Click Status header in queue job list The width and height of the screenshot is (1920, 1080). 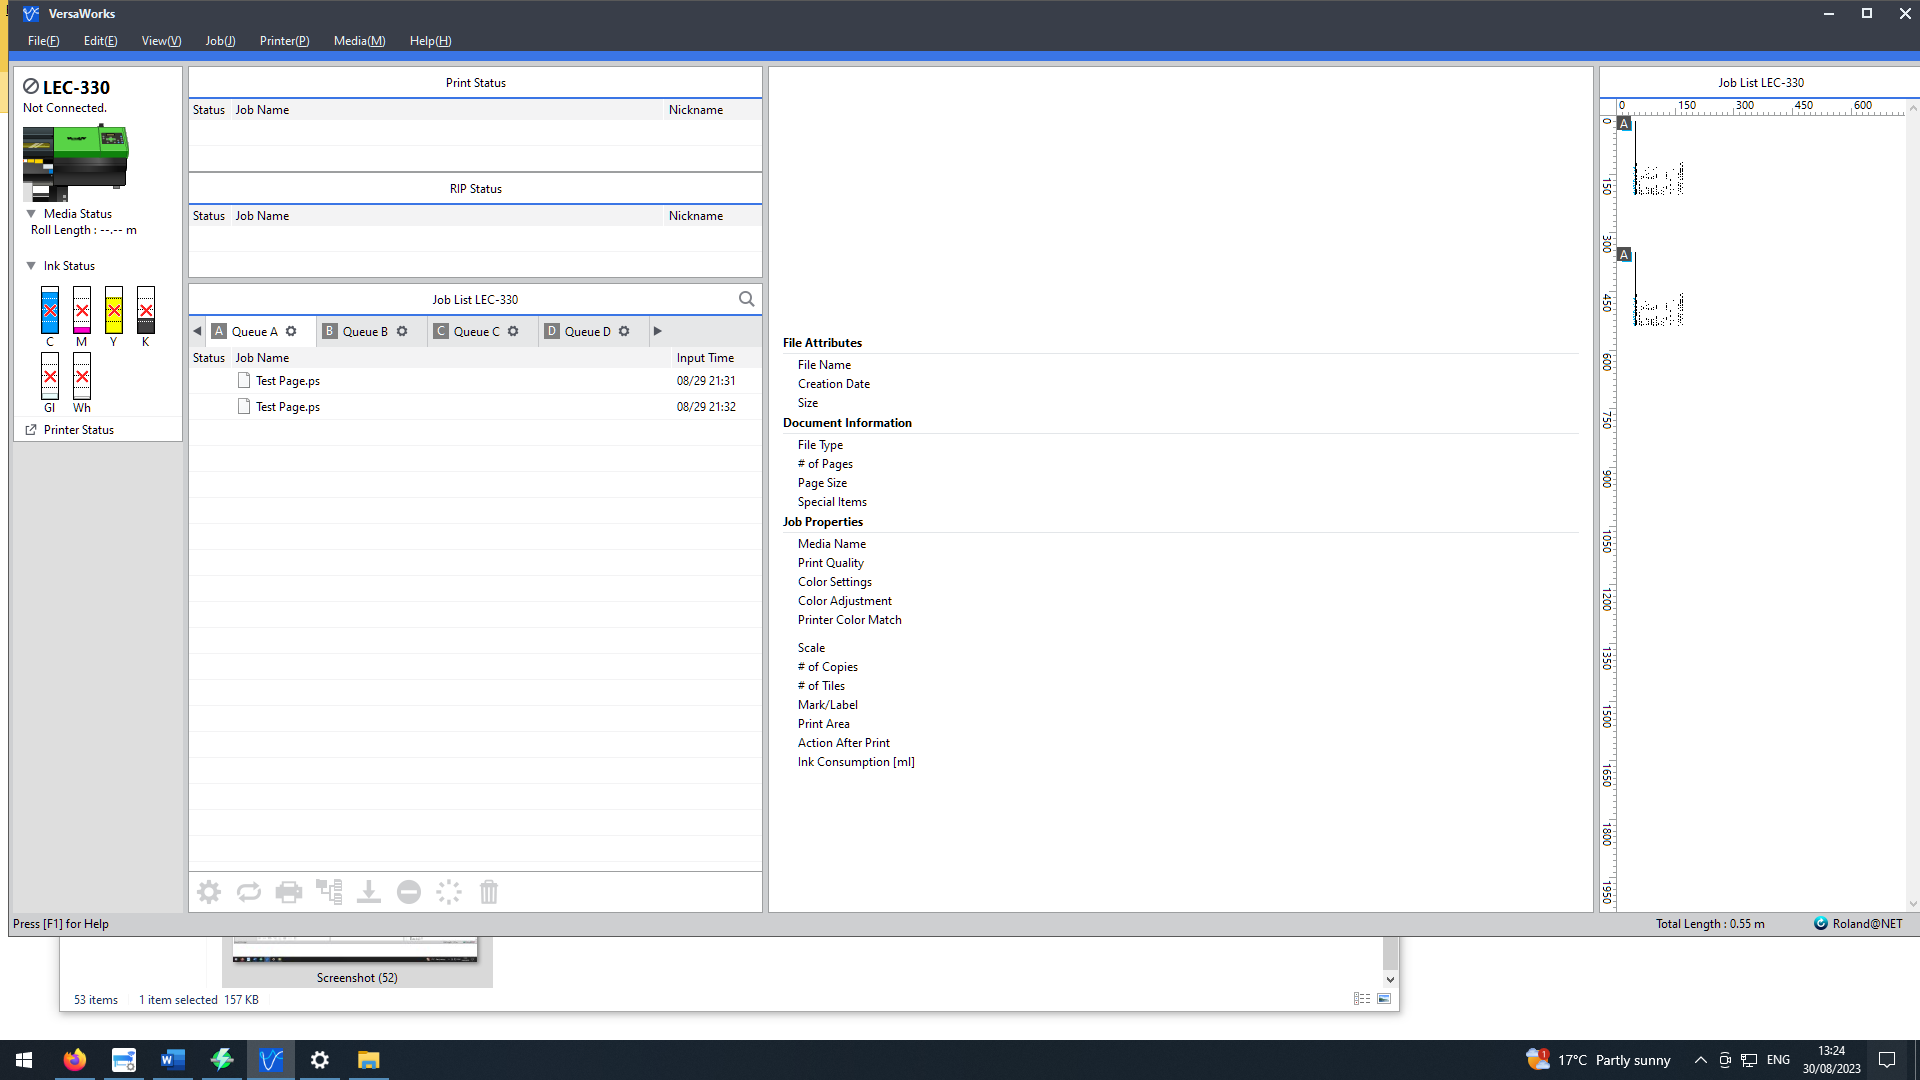click(x=209, y=358)
